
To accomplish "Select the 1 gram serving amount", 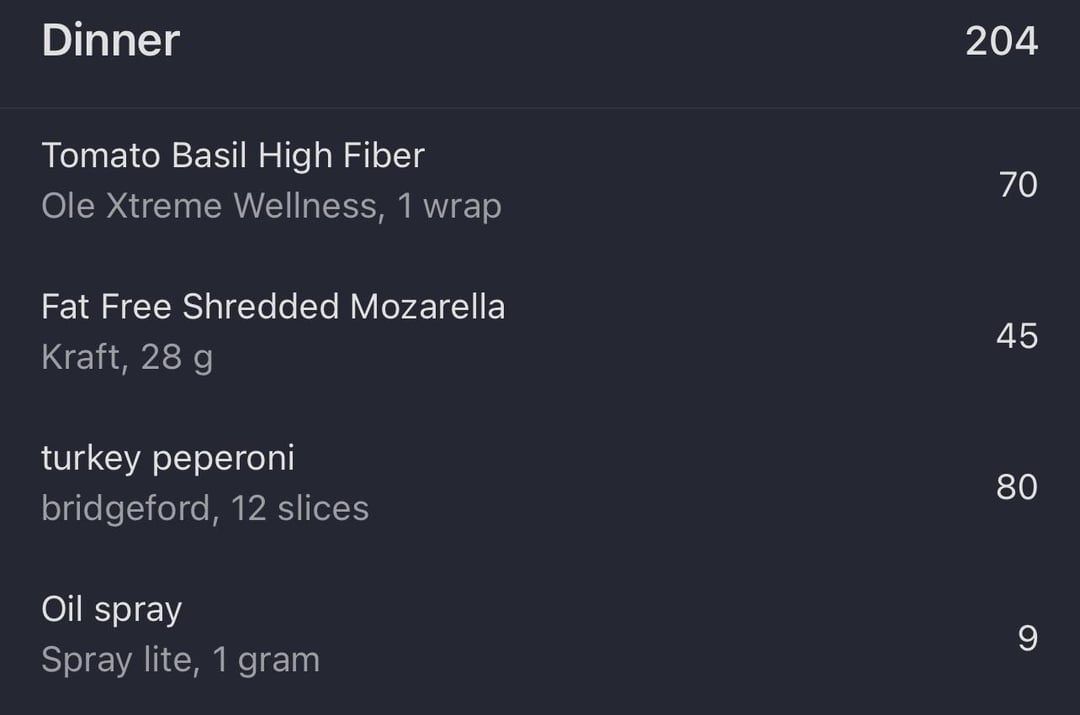I will click(x=266, y=660).
